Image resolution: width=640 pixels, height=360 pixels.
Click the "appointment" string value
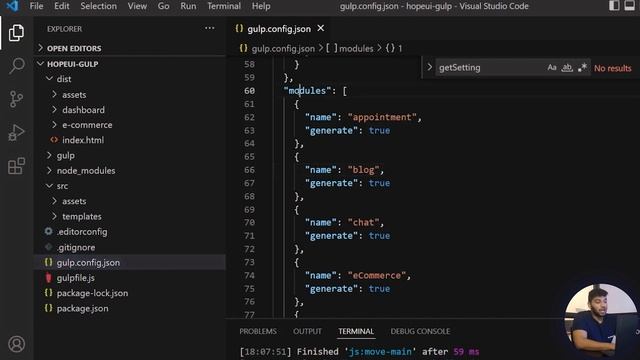point(382,117)
